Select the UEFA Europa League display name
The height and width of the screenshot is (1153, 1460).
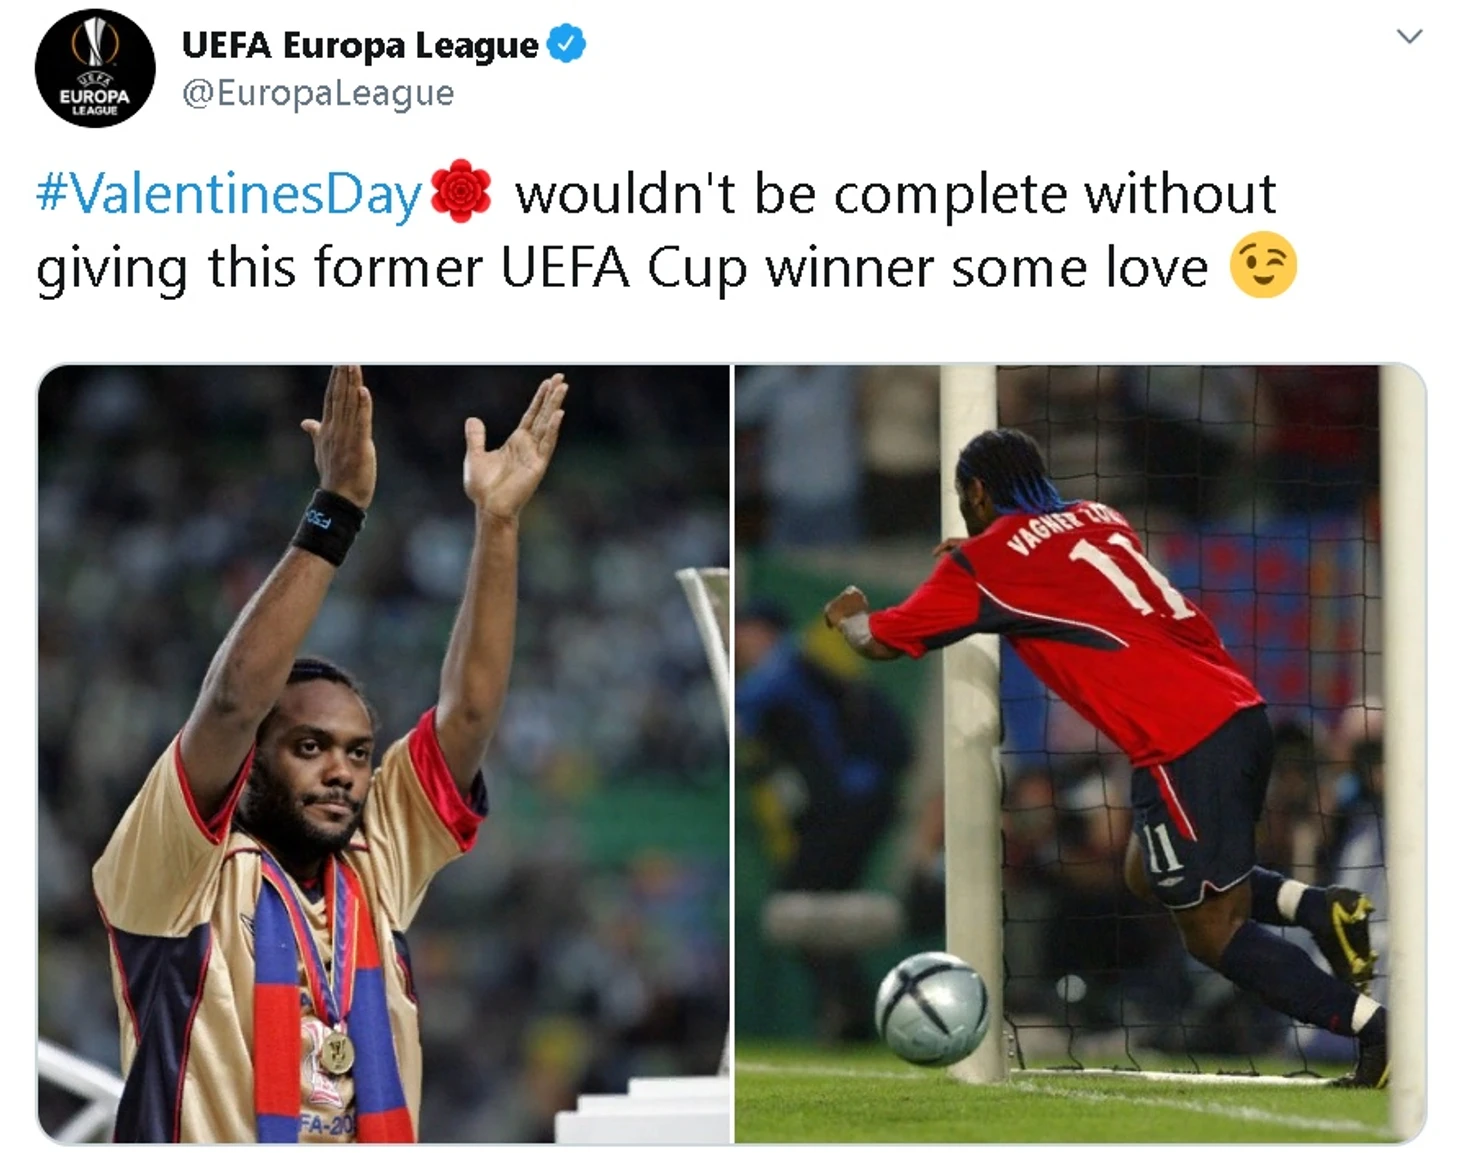(x=360, y=45)
